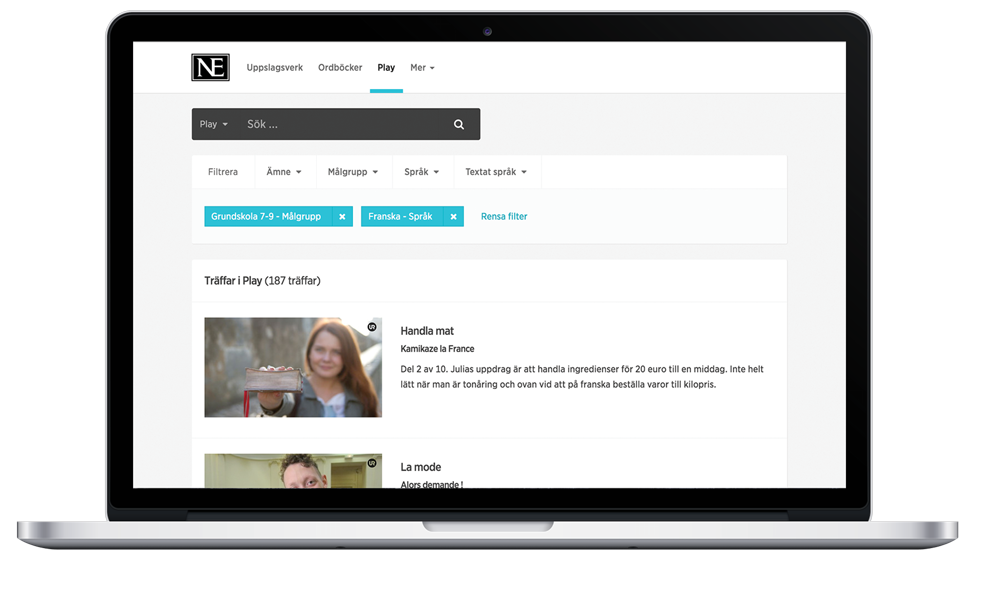
Task: Open the Textat språk filter dropdown
Action: [x=496, y=172]
